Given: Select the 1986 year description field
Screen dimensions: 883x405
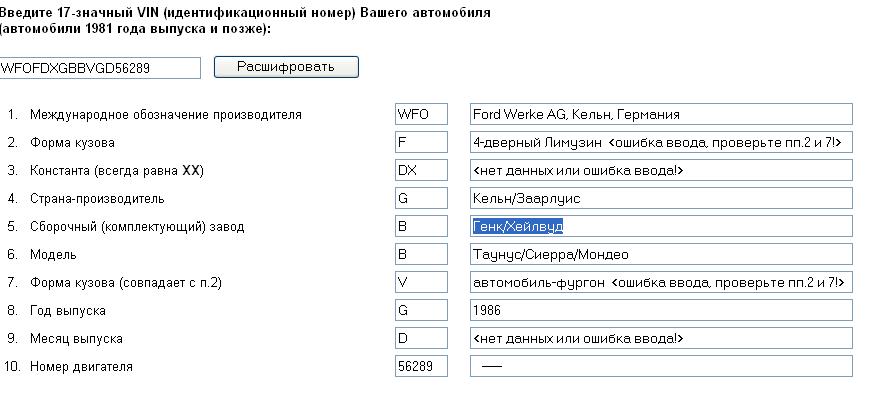Looking at the screenshot, I should [661, 311].
